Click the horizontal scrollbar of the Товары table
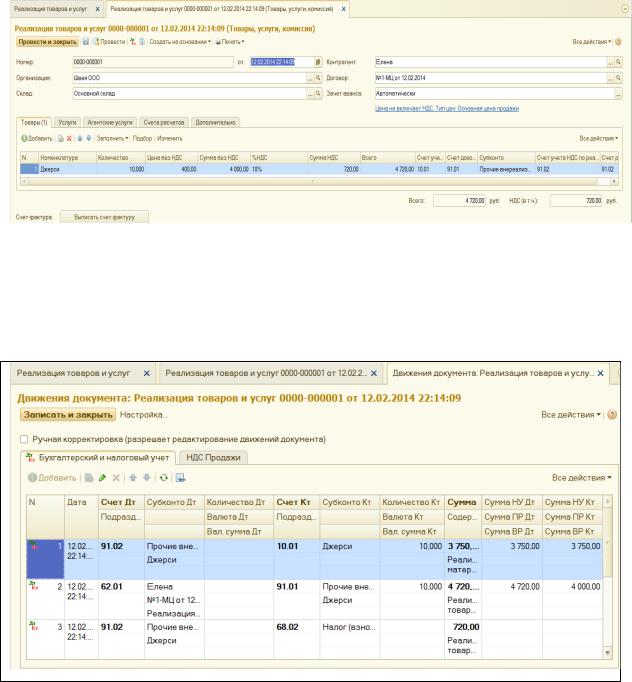The width and height of the screenshot is (632, 682). pyautogui.click(x=319, y=181)
